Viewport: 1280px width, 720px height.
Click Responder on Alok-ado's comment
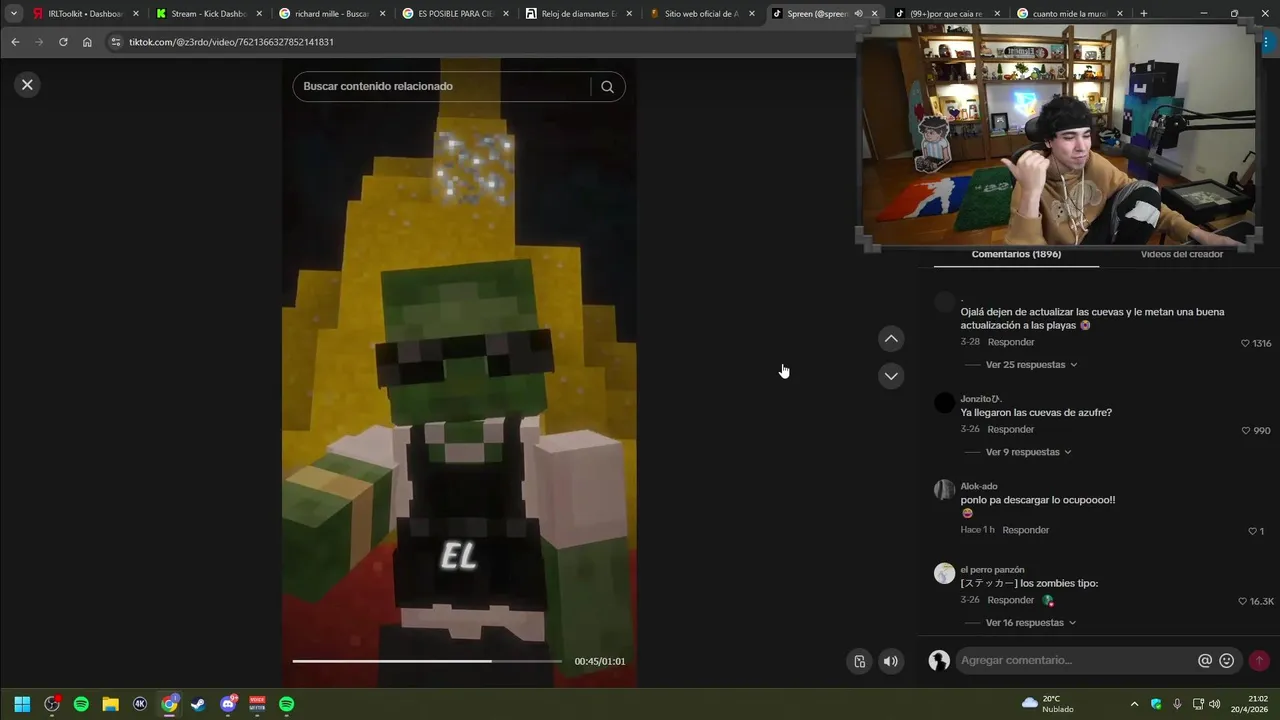point(1025,530)
